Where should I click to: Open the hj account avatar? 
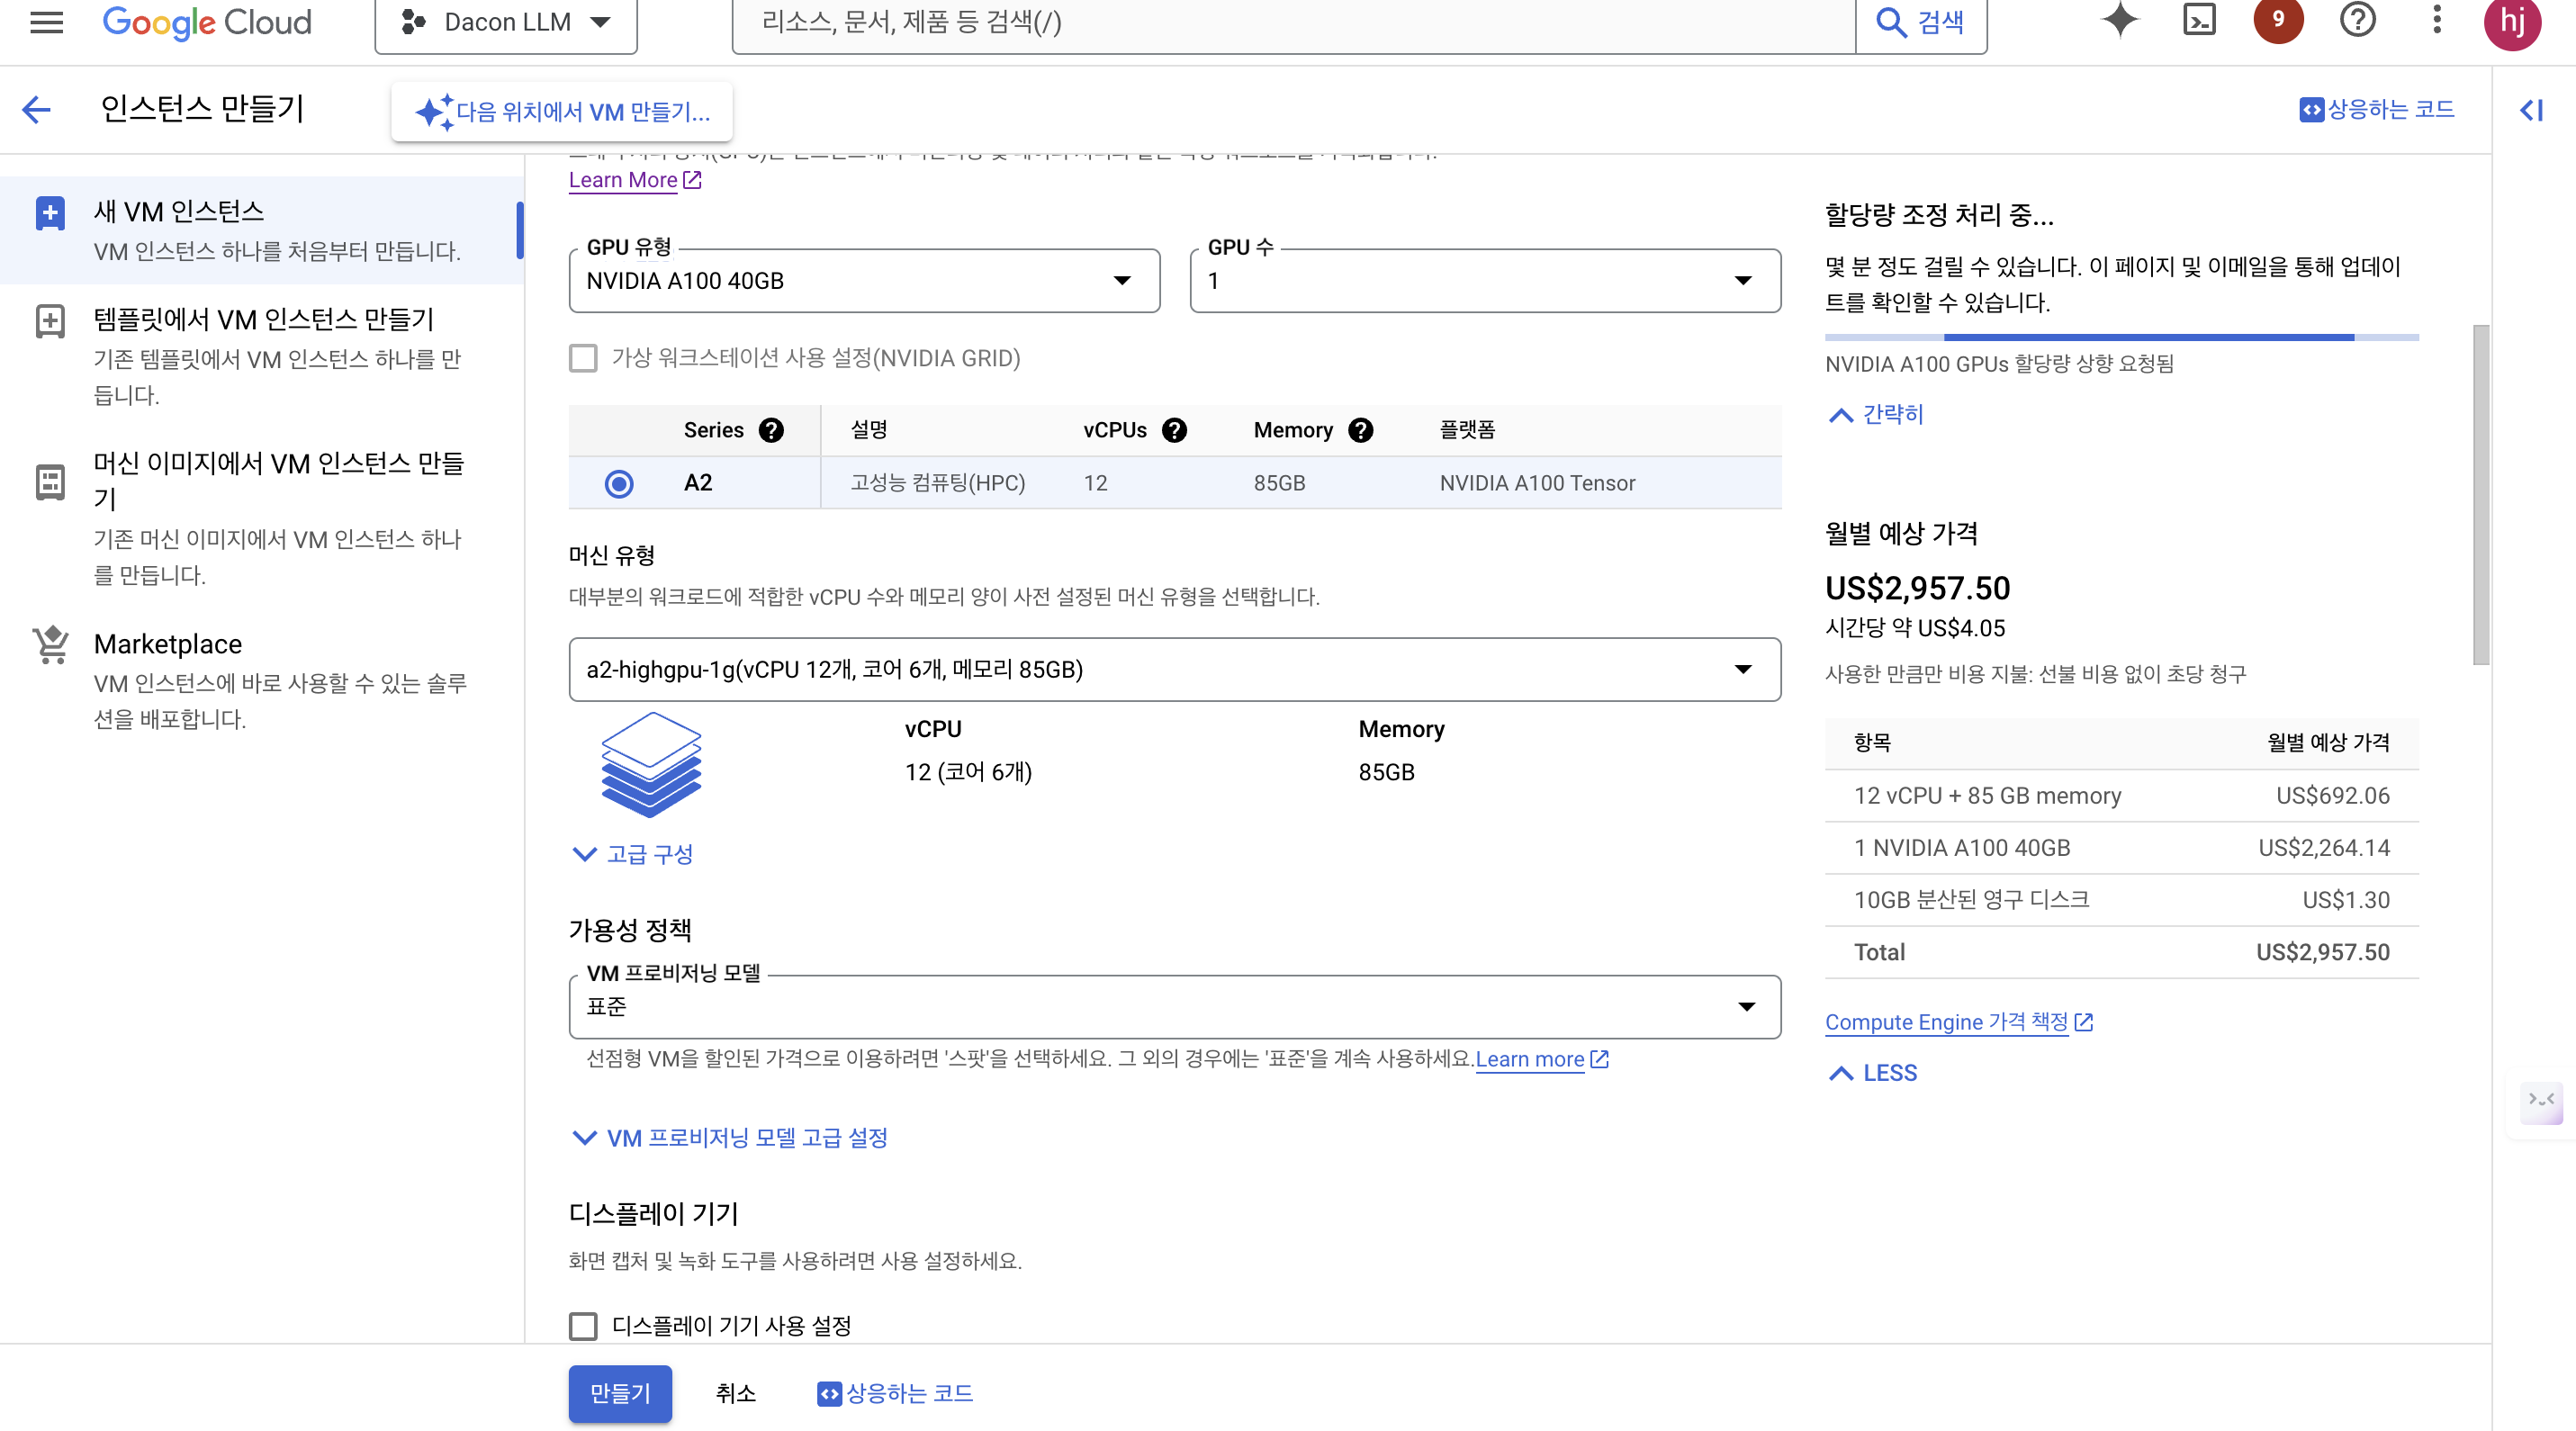[x=2512, y=22]
